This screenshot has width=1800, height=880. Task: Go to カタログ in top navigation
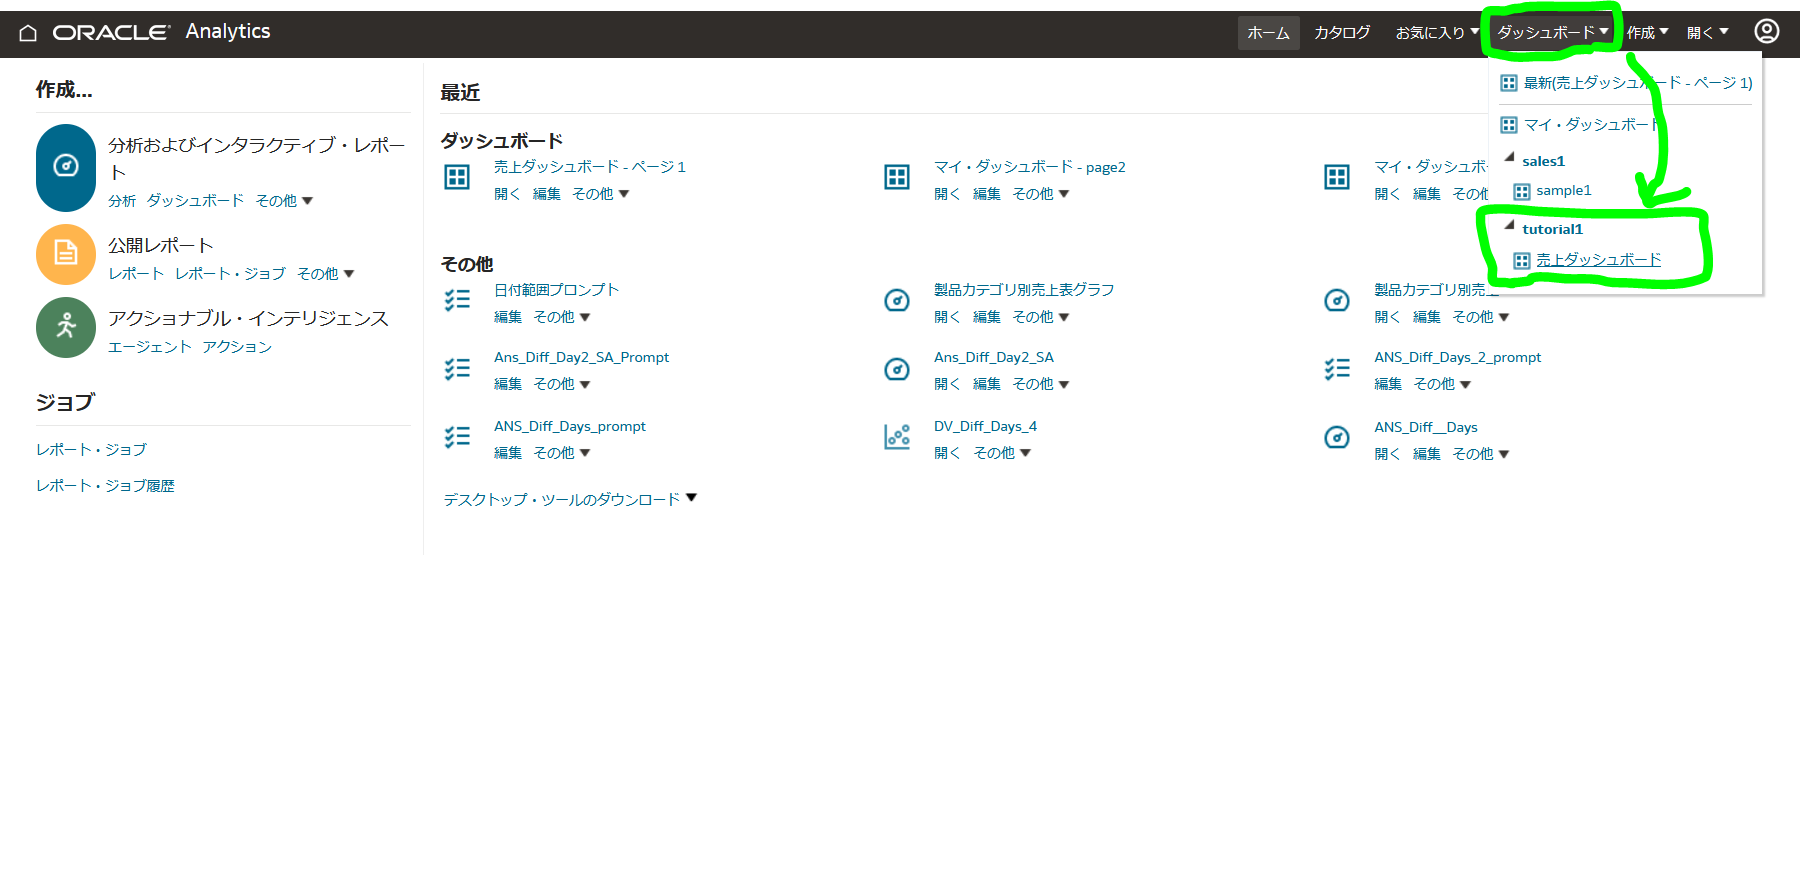point(1342,33)
